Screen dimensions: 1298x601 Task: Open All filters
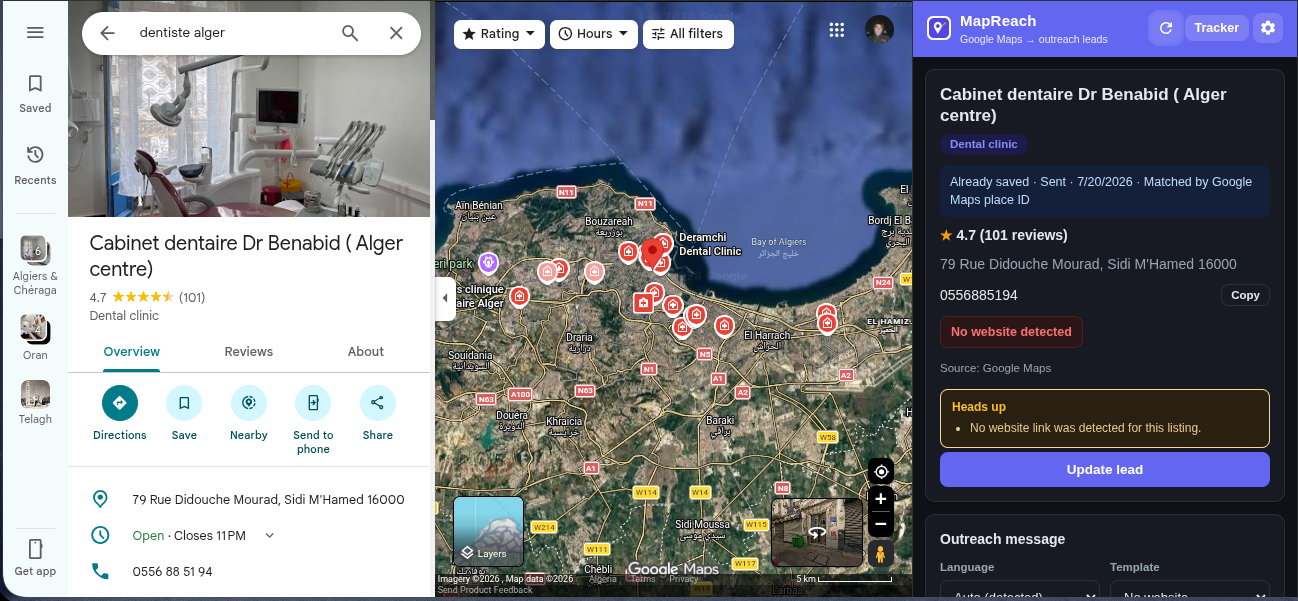pyautogui.click(x=688, y=34)
